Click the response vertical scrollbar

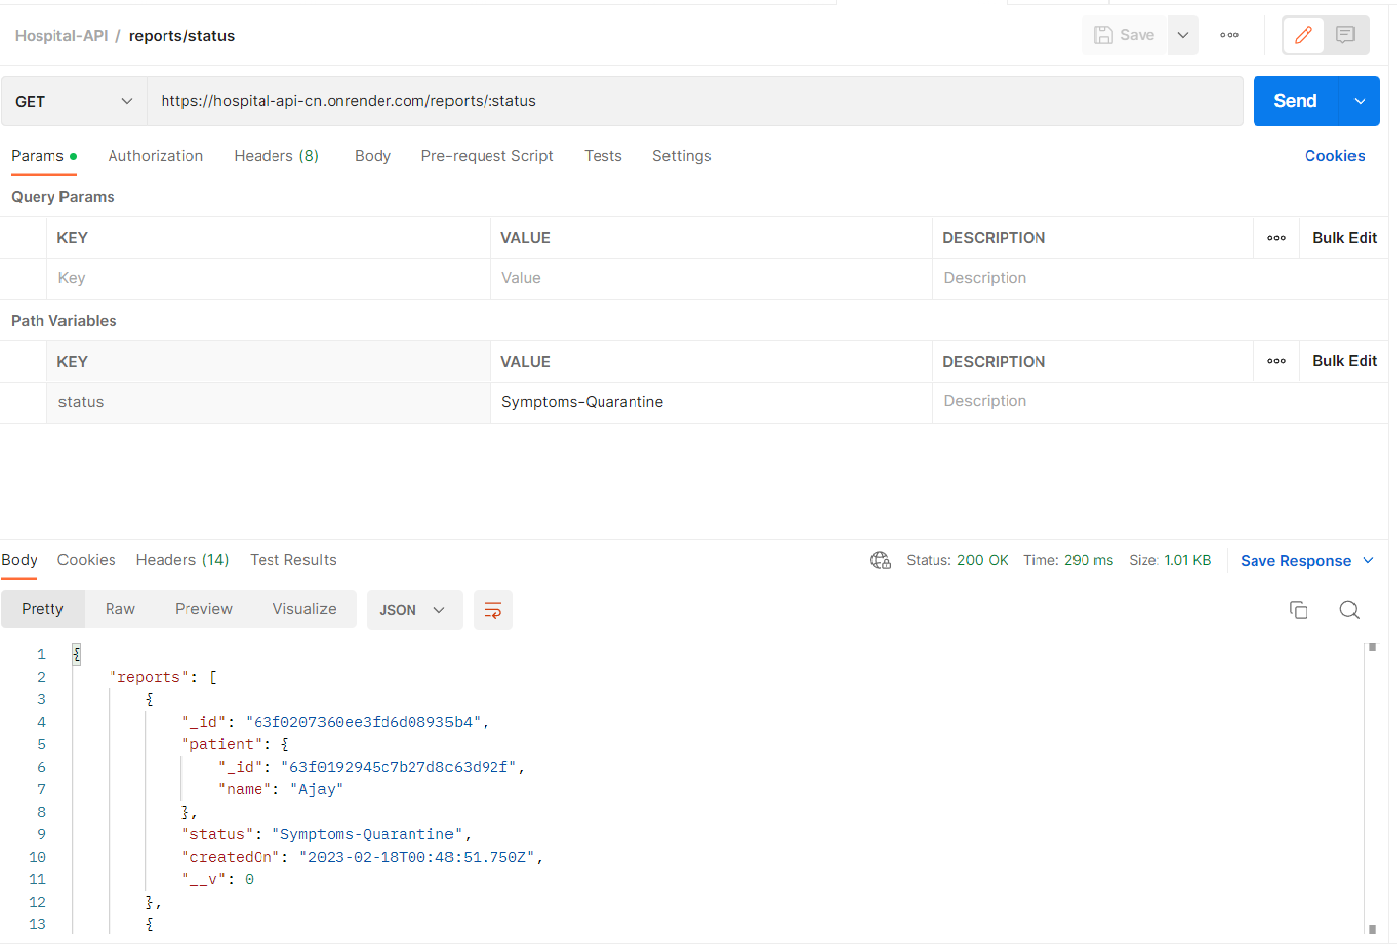(1372, 788)
